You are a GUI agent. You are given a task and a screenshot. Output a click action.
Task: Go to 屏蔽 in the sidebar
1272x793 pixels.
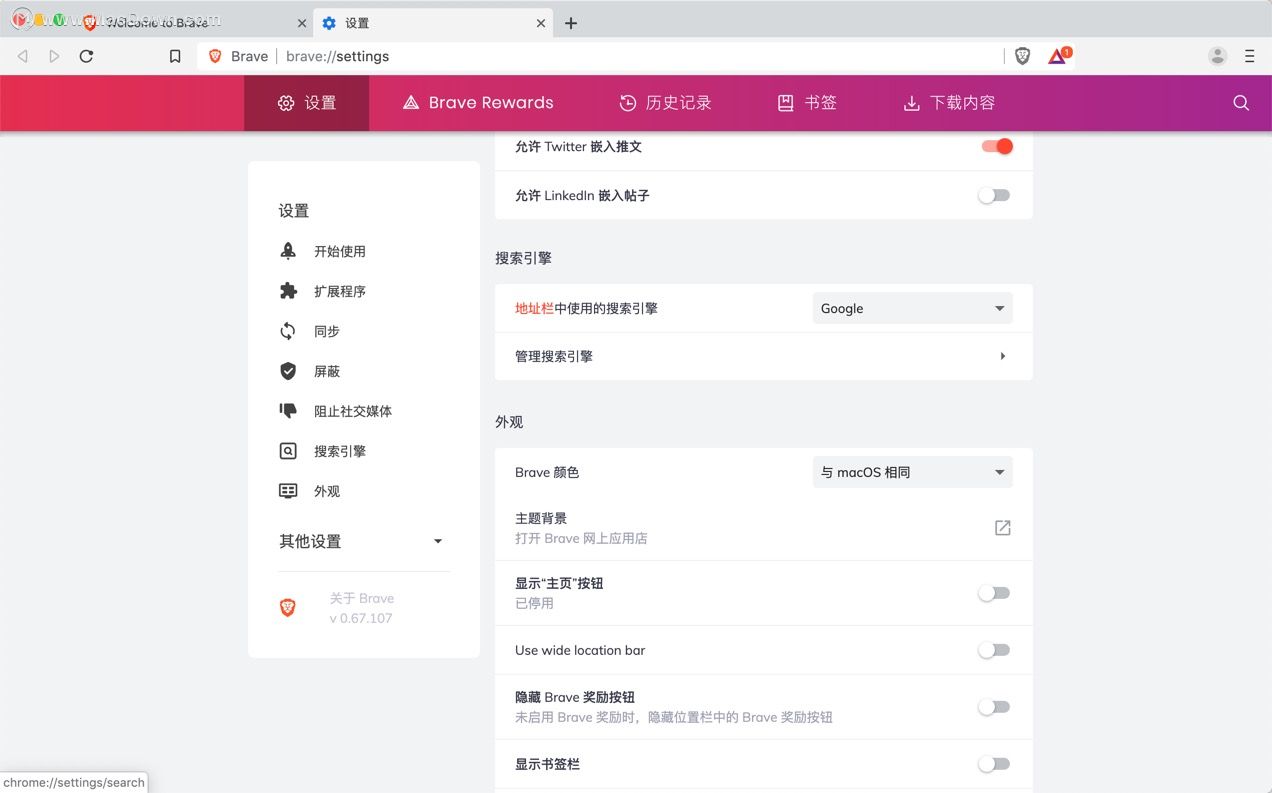click(327, 371)
